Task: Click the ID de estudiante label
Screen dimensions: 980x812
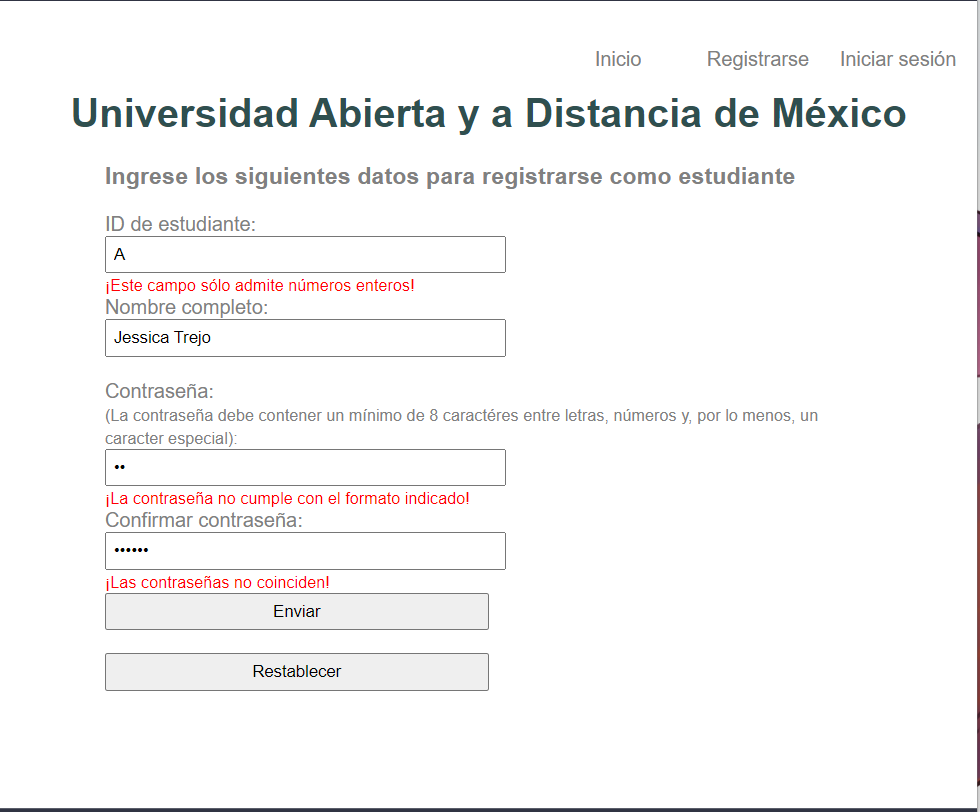Action: coord(180,224)
